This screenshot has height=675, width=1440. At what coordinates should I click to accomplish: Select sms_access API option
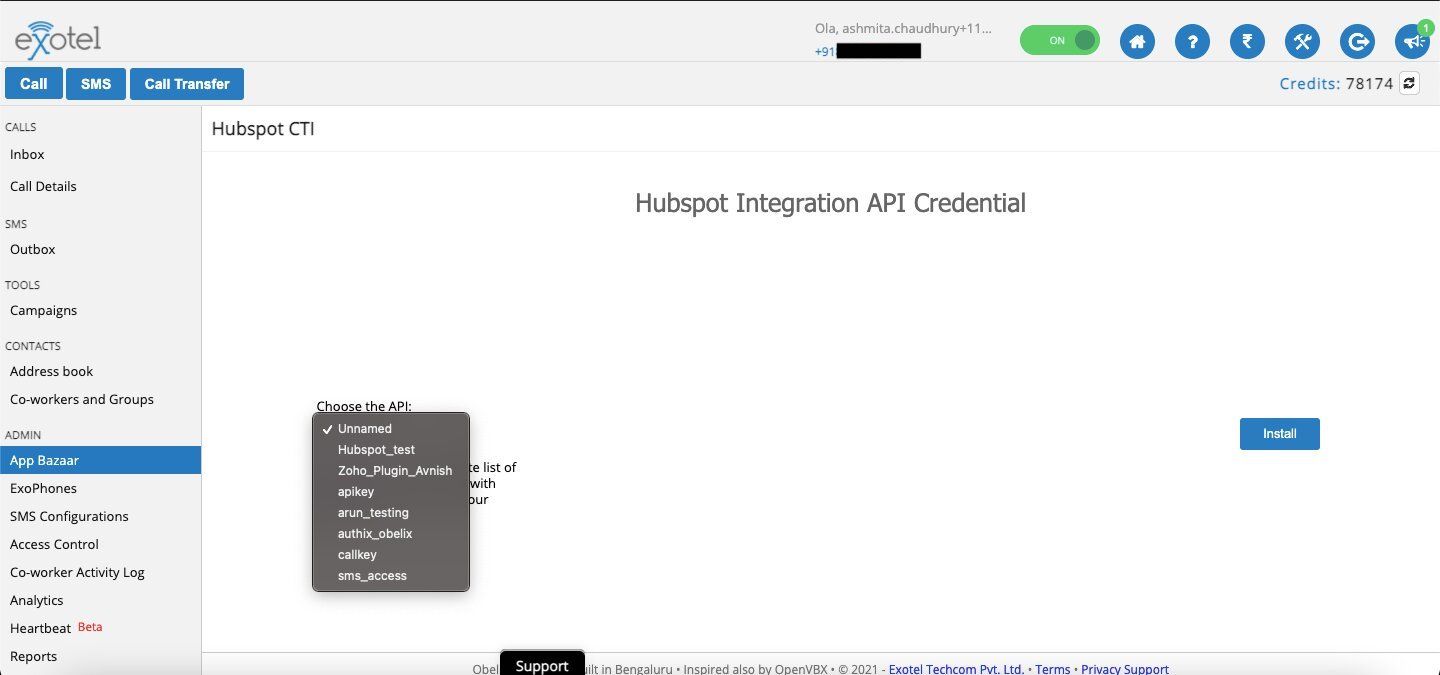click(x=391, y=576)
